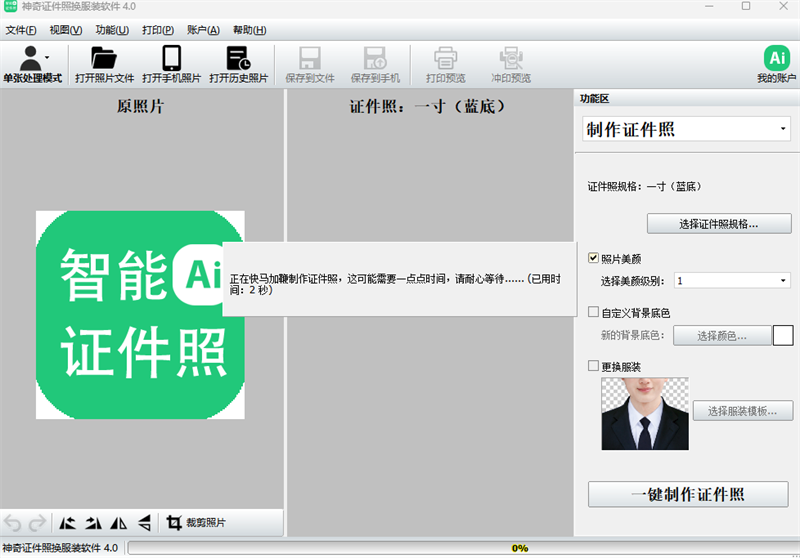Open the 账户(A) menu
Screen dimensions: 800x558
tap(203, 30)
